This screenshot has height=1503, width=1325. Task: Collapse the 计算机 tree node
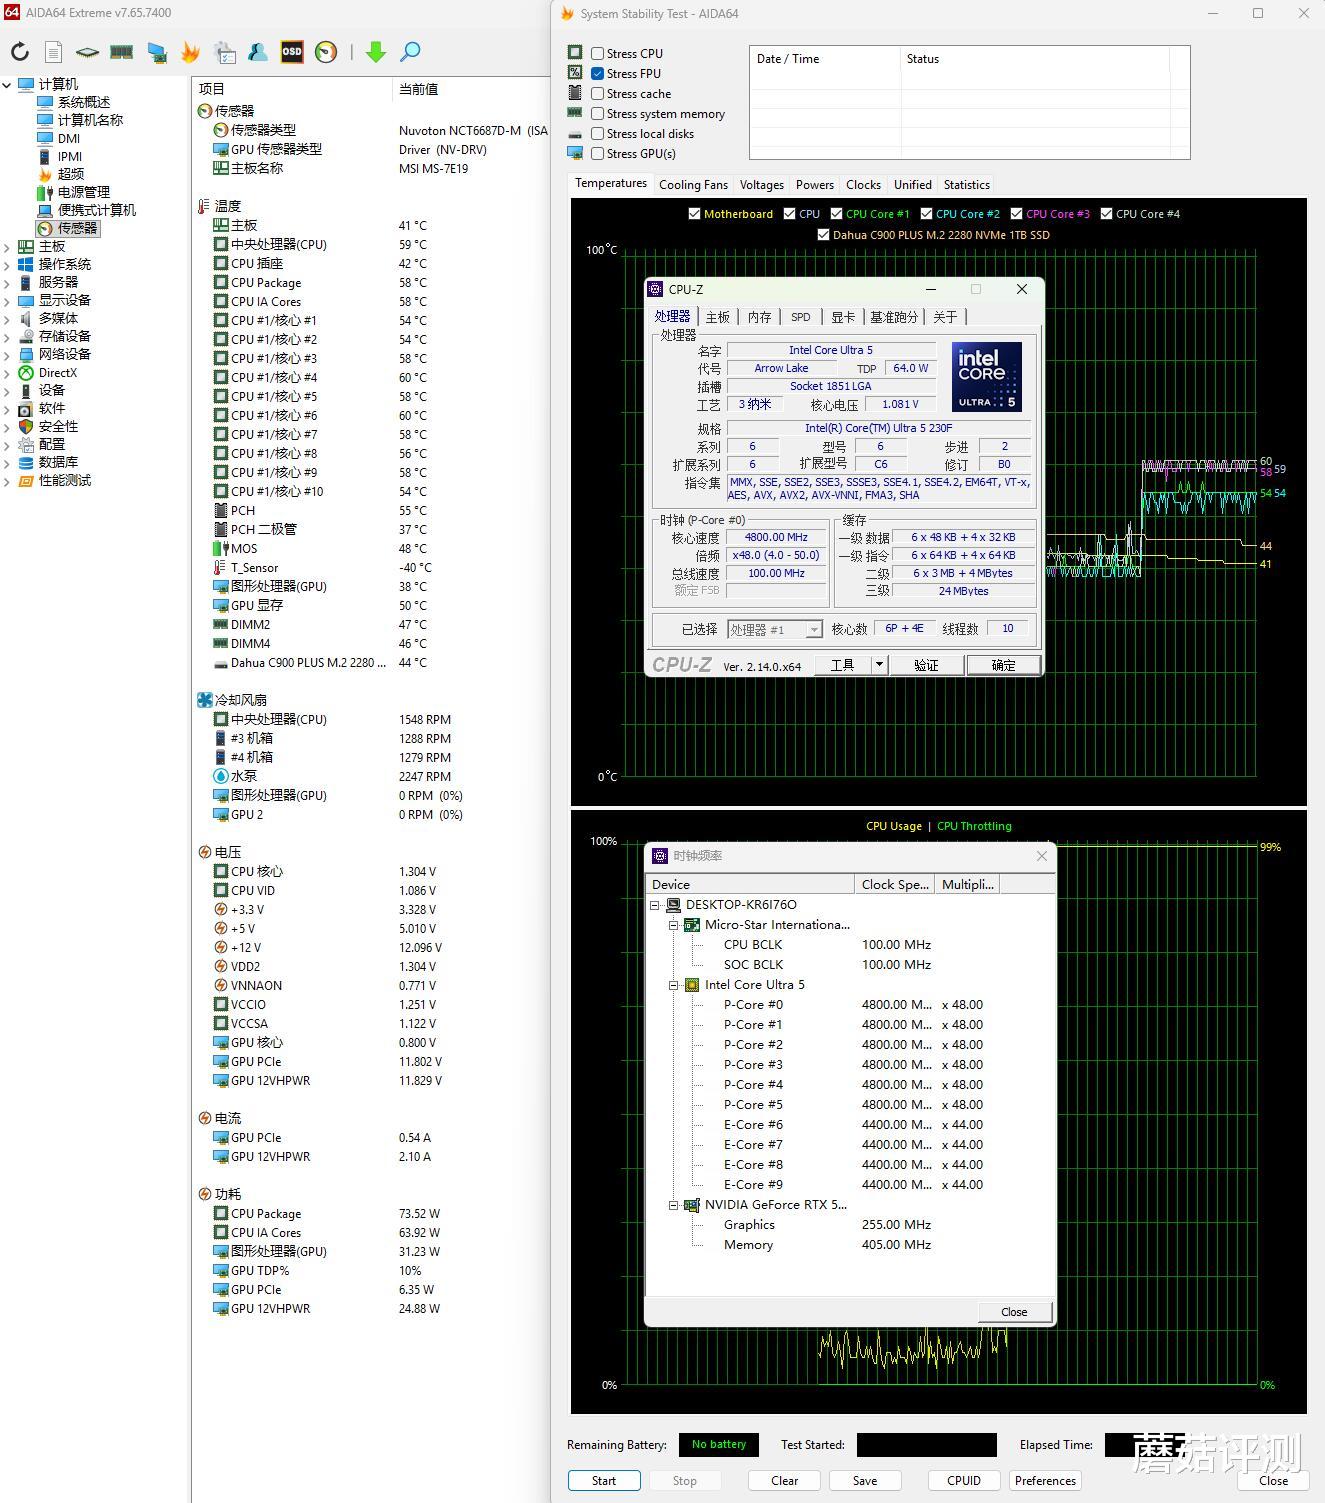pyautogui.click(x=7, y=85)
